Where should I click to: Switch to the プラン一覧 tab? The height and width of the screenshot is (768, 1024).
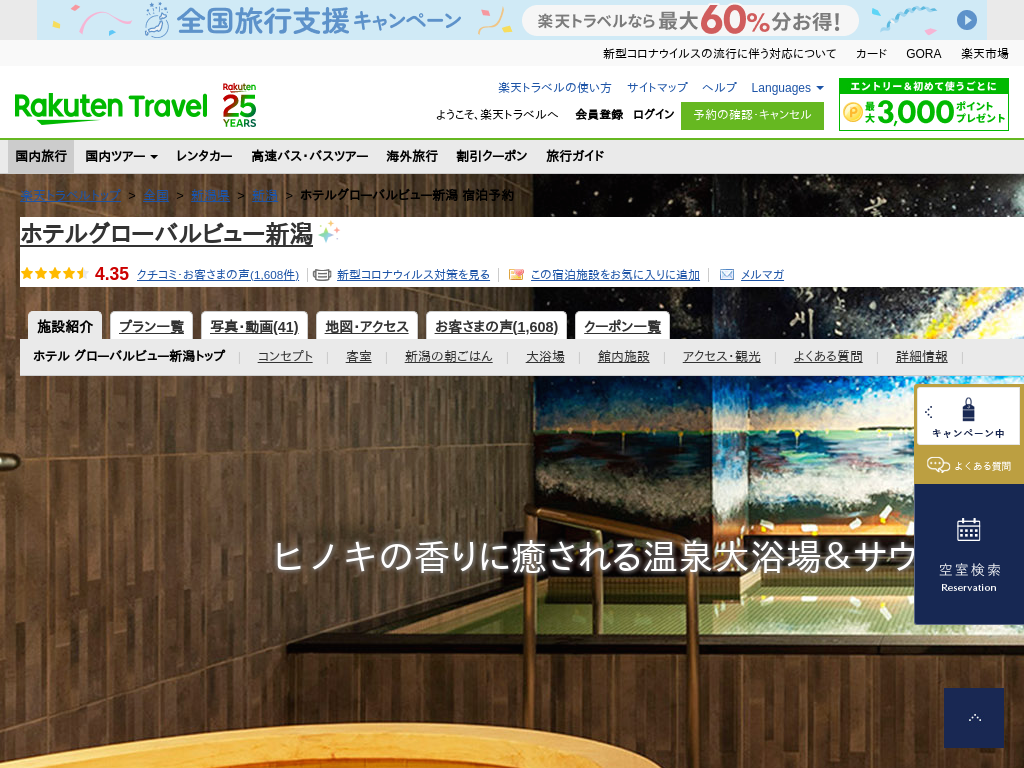(x=152, y=325)
